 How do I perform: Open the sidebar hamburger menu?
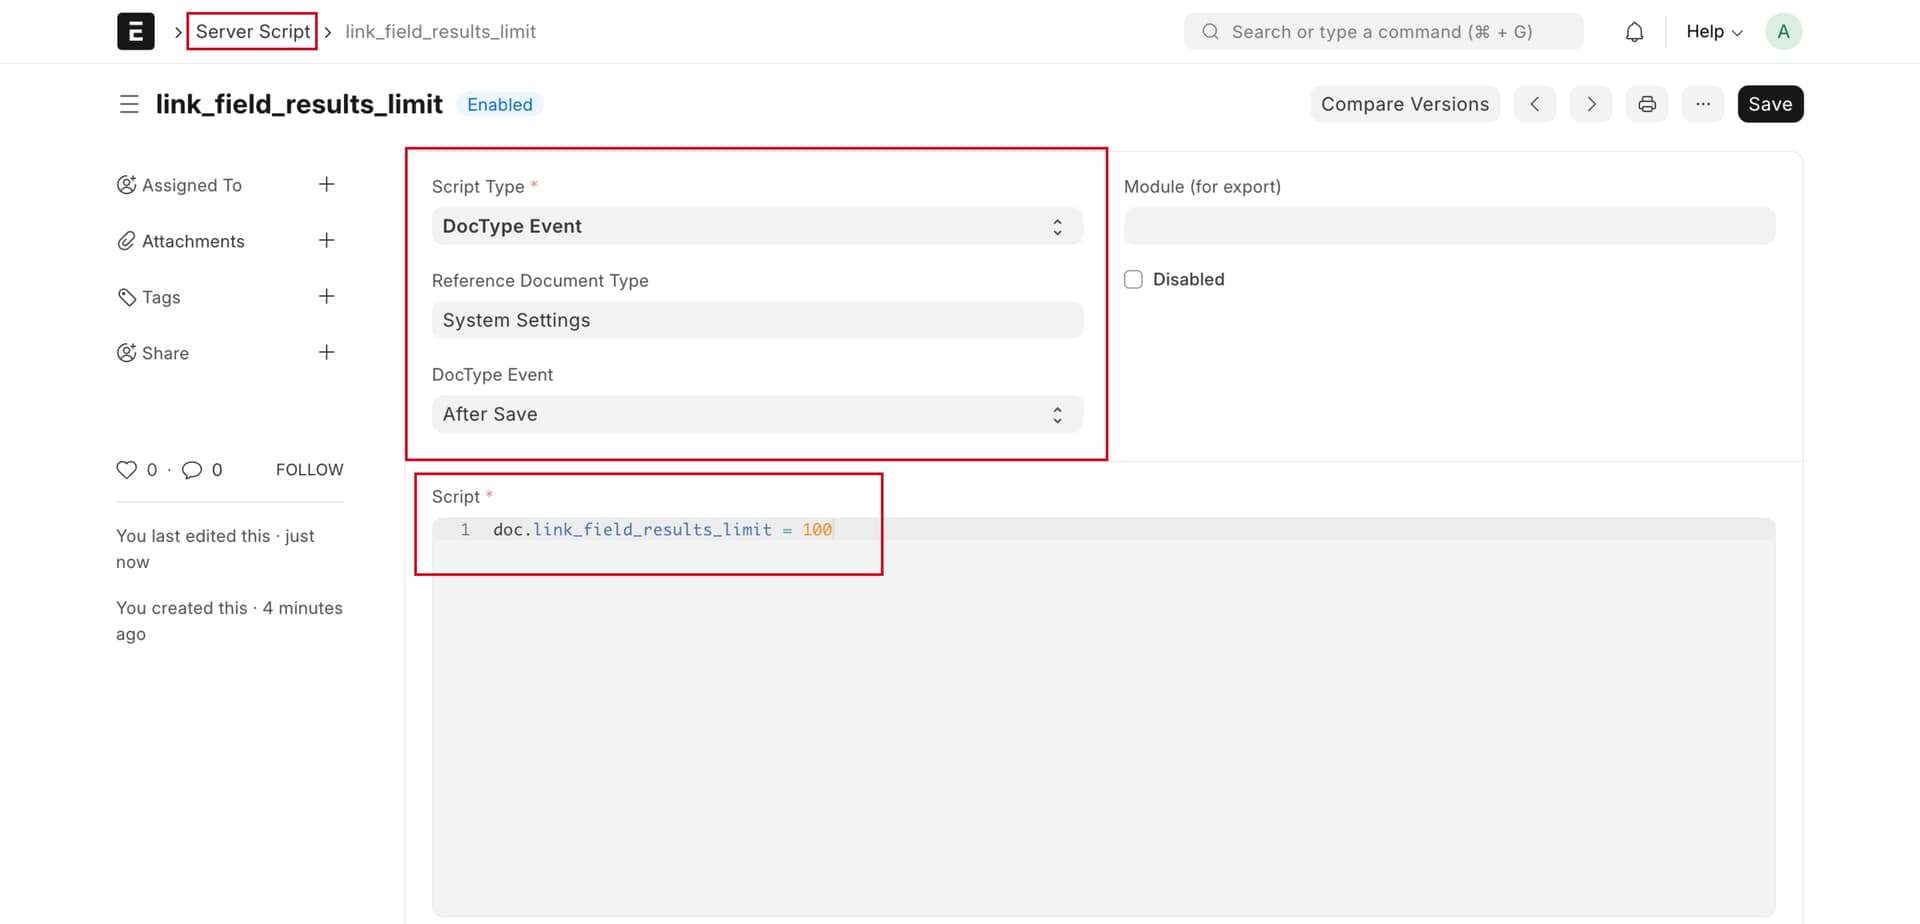click(129, 104)
